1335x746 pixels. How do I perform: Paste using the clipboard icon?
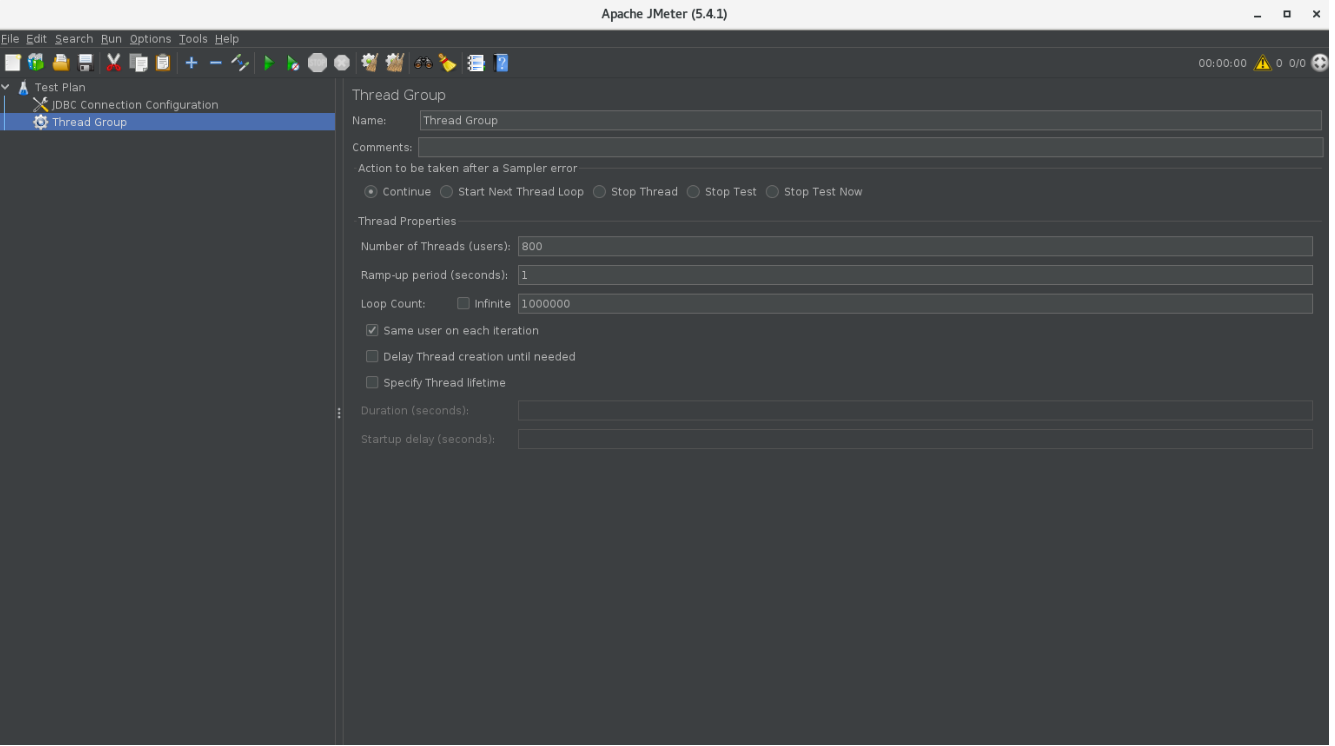pyautogui.click(x=163, y=63)
